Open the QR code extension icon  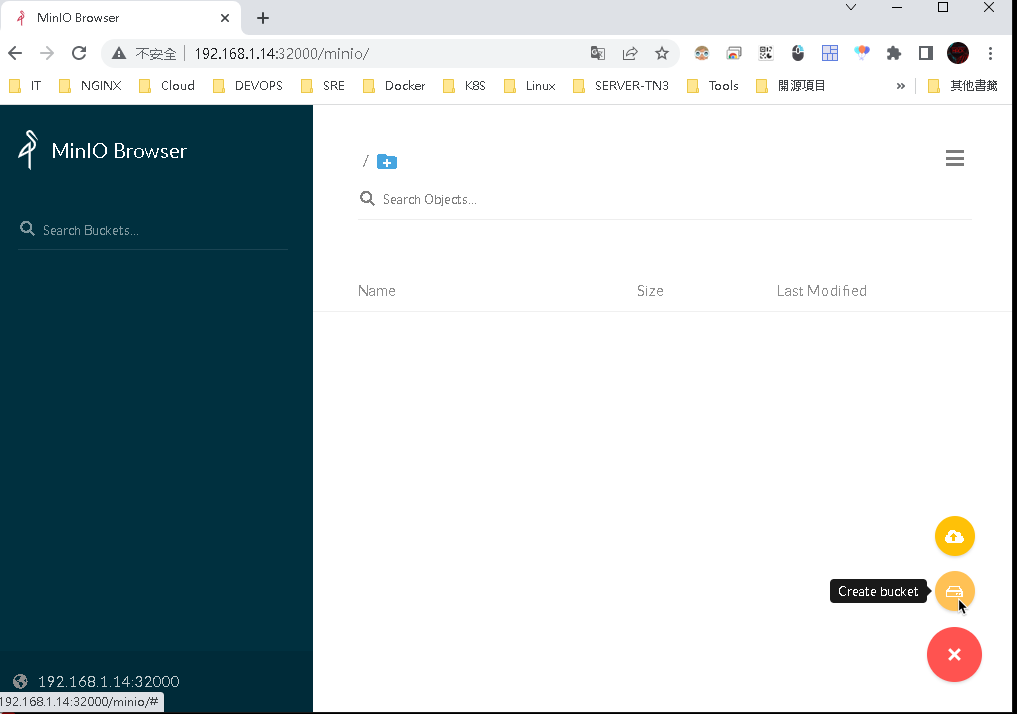point(766,53)
